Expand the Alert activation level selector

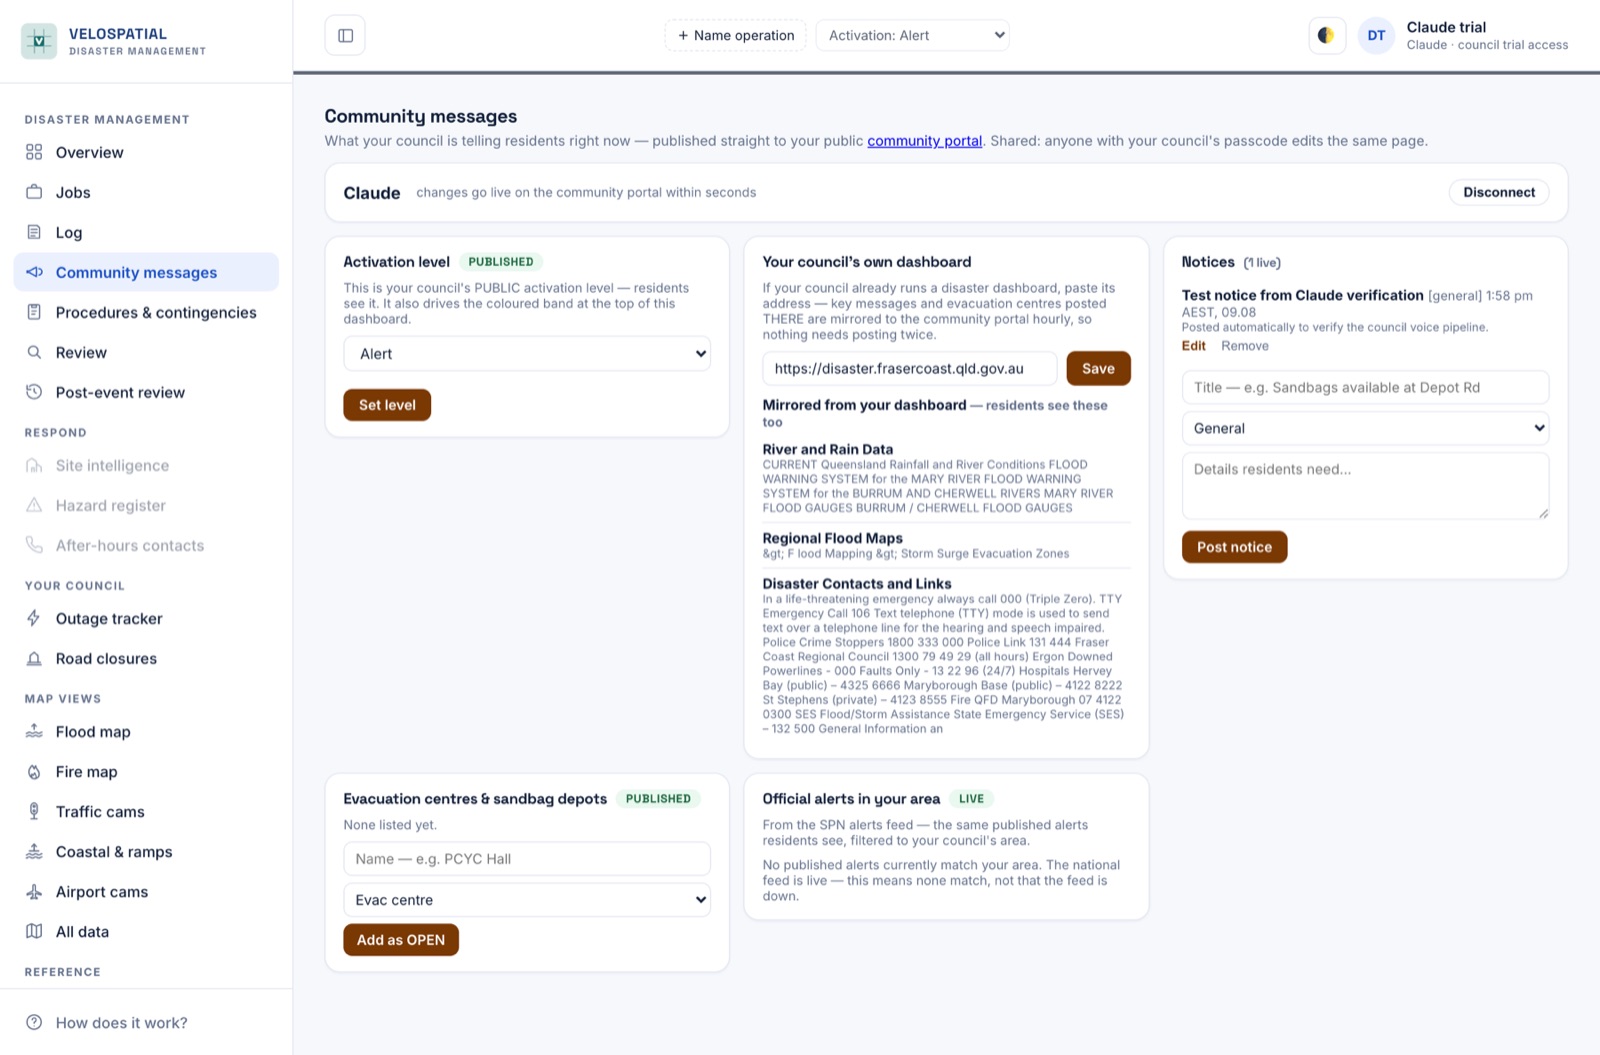coord(527,354)
